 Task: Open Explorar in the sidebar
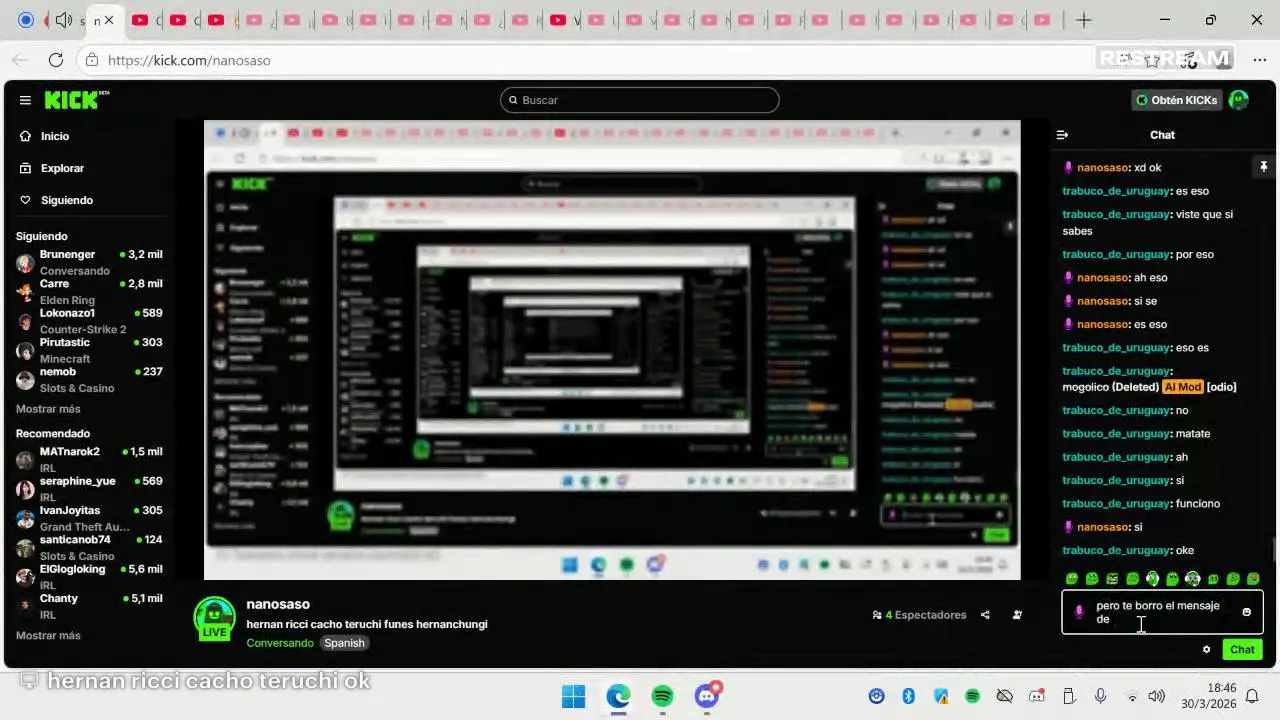(x=52, y=168)
